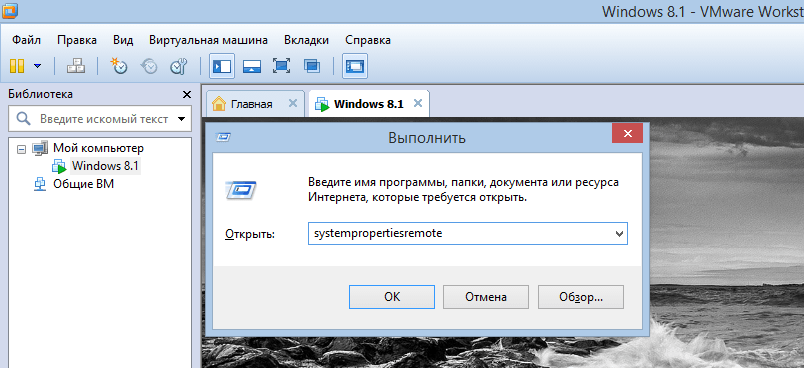Select Общие ВМ in the library
This screenshot has width=804, height=368.
coord(84,184)
